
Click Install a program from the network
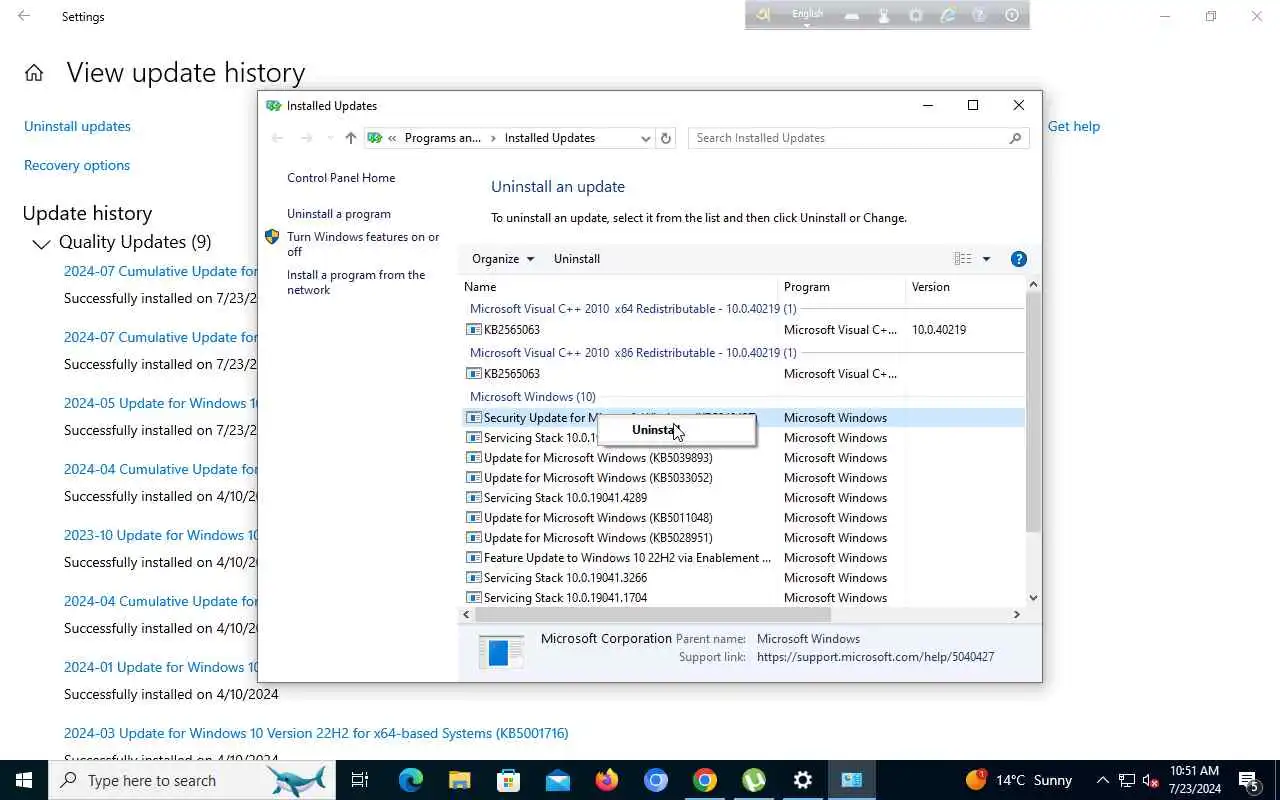pos(356,282)
